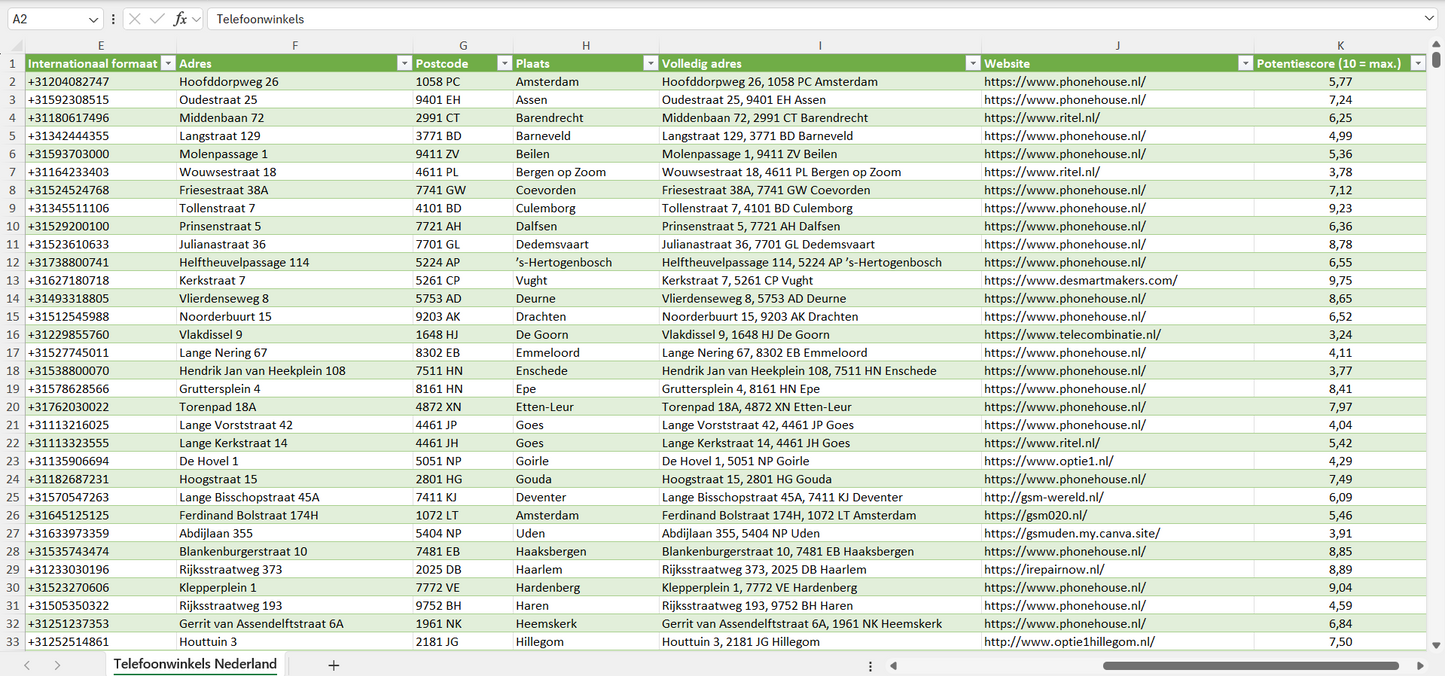The width and height of the screenshot is (1445, 676).
Task: Select the Telefoonwinkels Nederland sheet tab
Action: 195,664
